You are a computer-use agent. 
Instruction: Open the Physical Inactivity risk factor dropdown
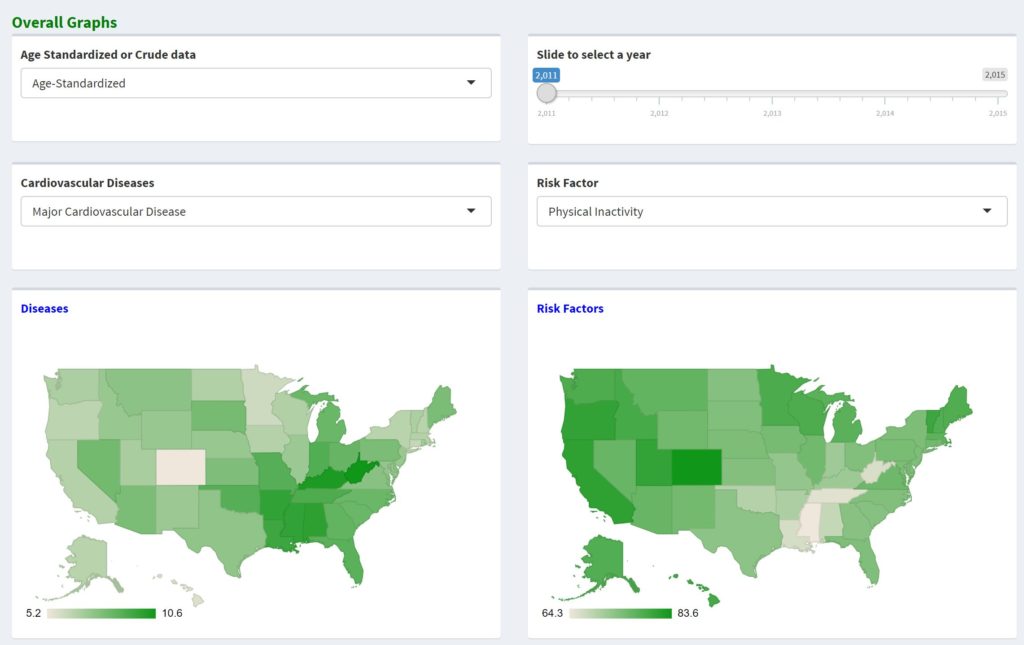click(x=772, y=212)
